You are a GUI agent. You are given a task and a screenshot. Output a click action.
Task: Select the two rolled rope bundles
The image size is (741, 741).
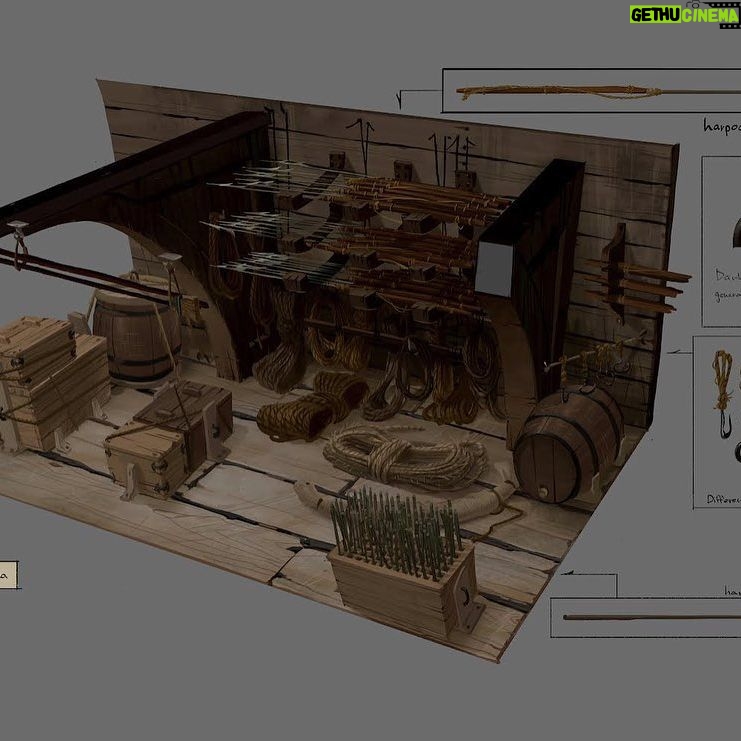312,405
